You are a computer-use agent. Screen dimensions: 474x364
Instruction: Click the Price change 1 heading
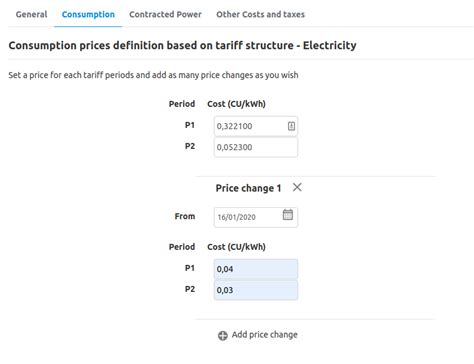coord(248,188)
